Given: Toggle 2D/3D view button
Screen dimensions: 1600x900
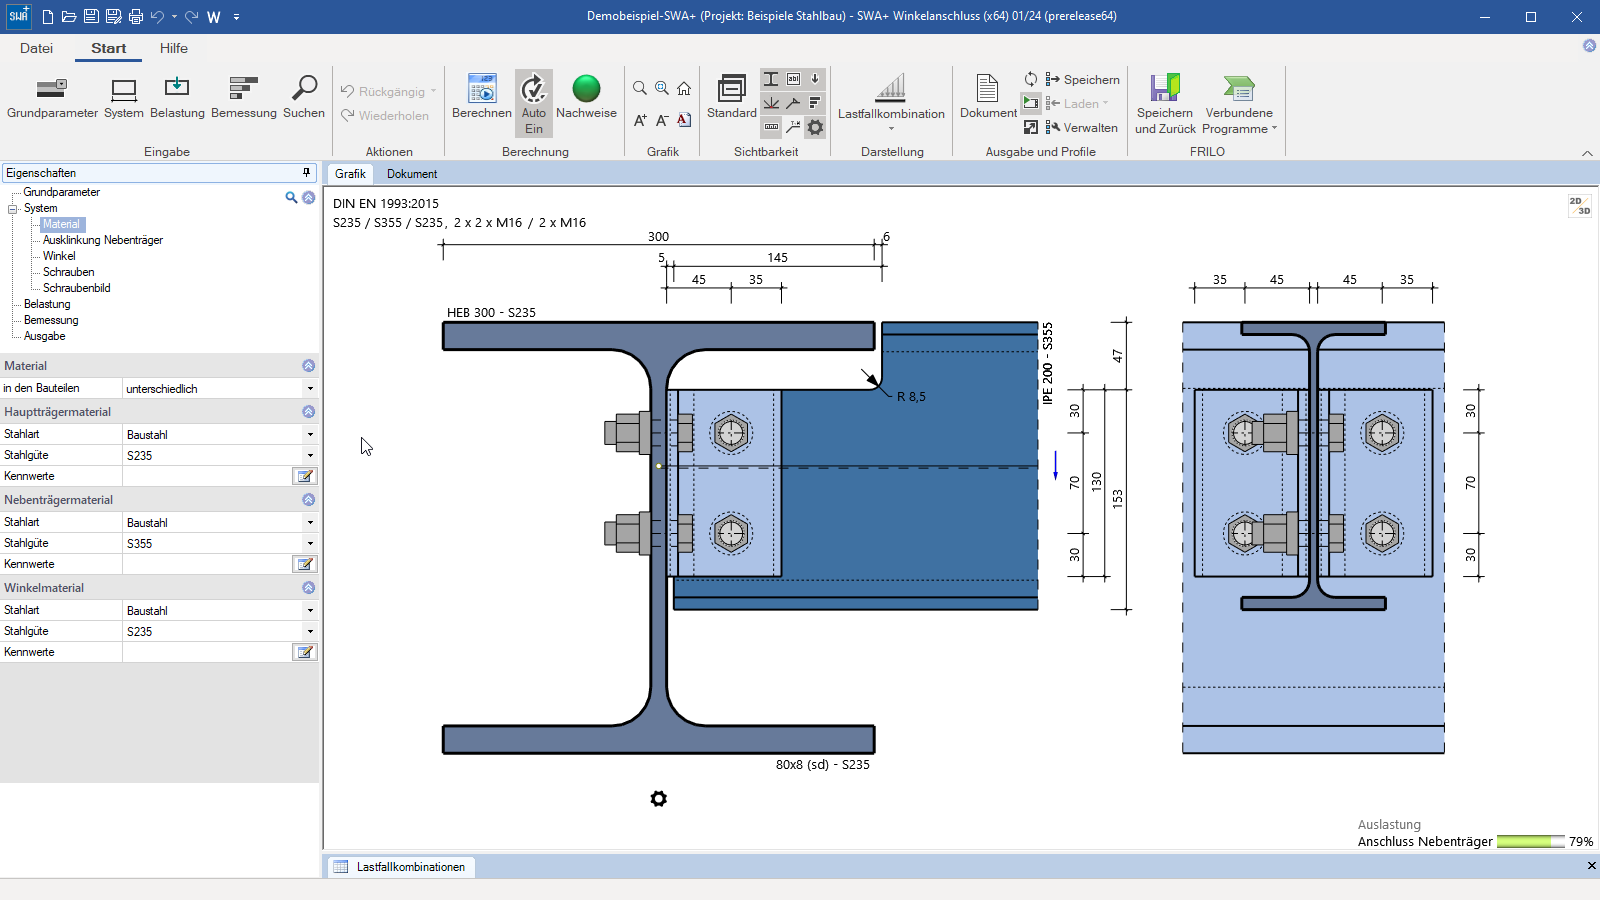Looking at the screenshot, I should (1580, 206).
